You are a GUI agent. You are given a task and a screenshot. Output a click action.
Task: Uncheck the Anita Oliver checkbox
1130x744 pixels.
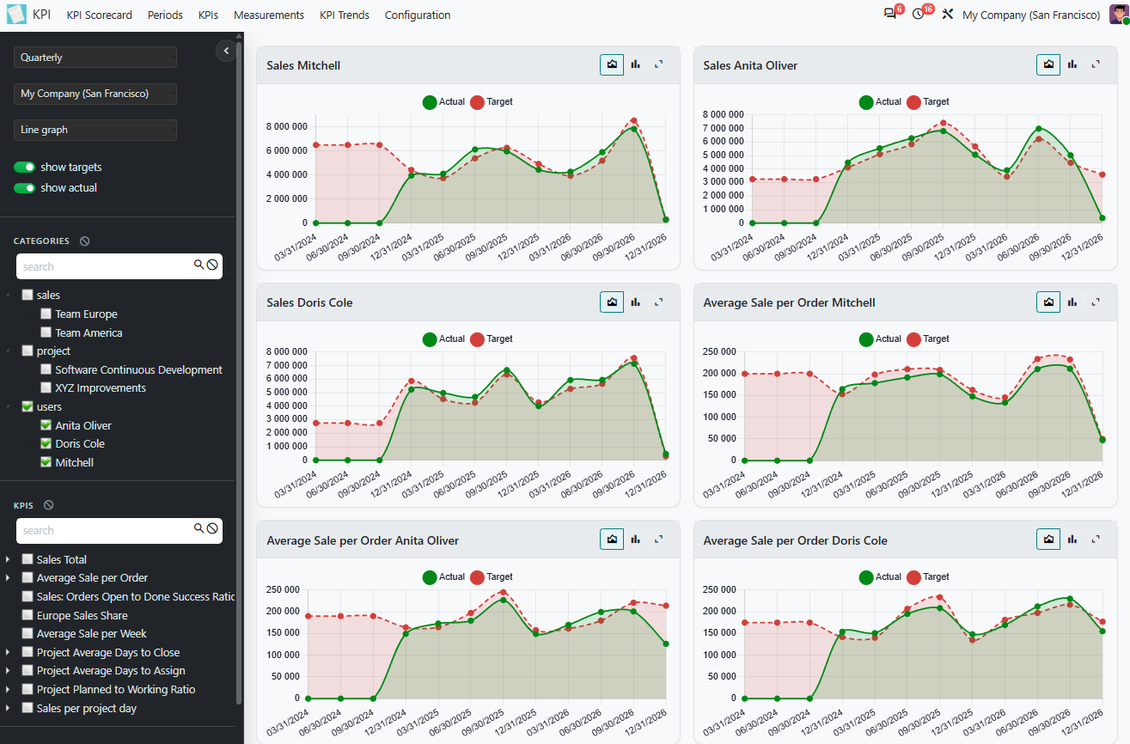(46, 425)
